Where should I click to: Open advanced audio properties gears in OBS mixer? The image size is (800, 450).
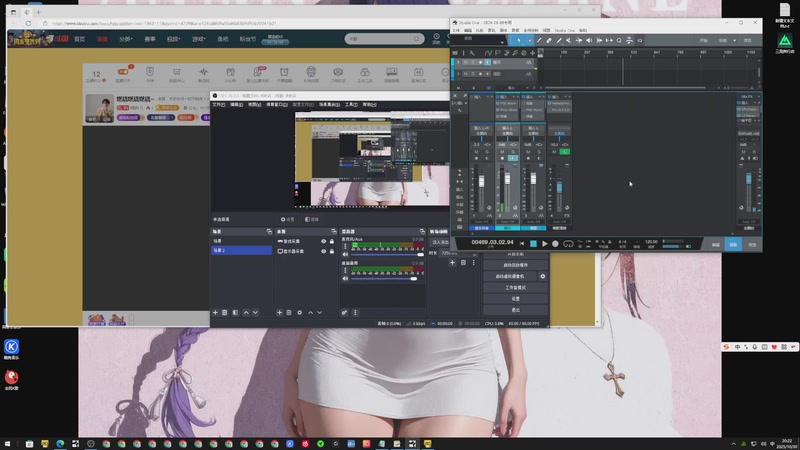(344, 313)
